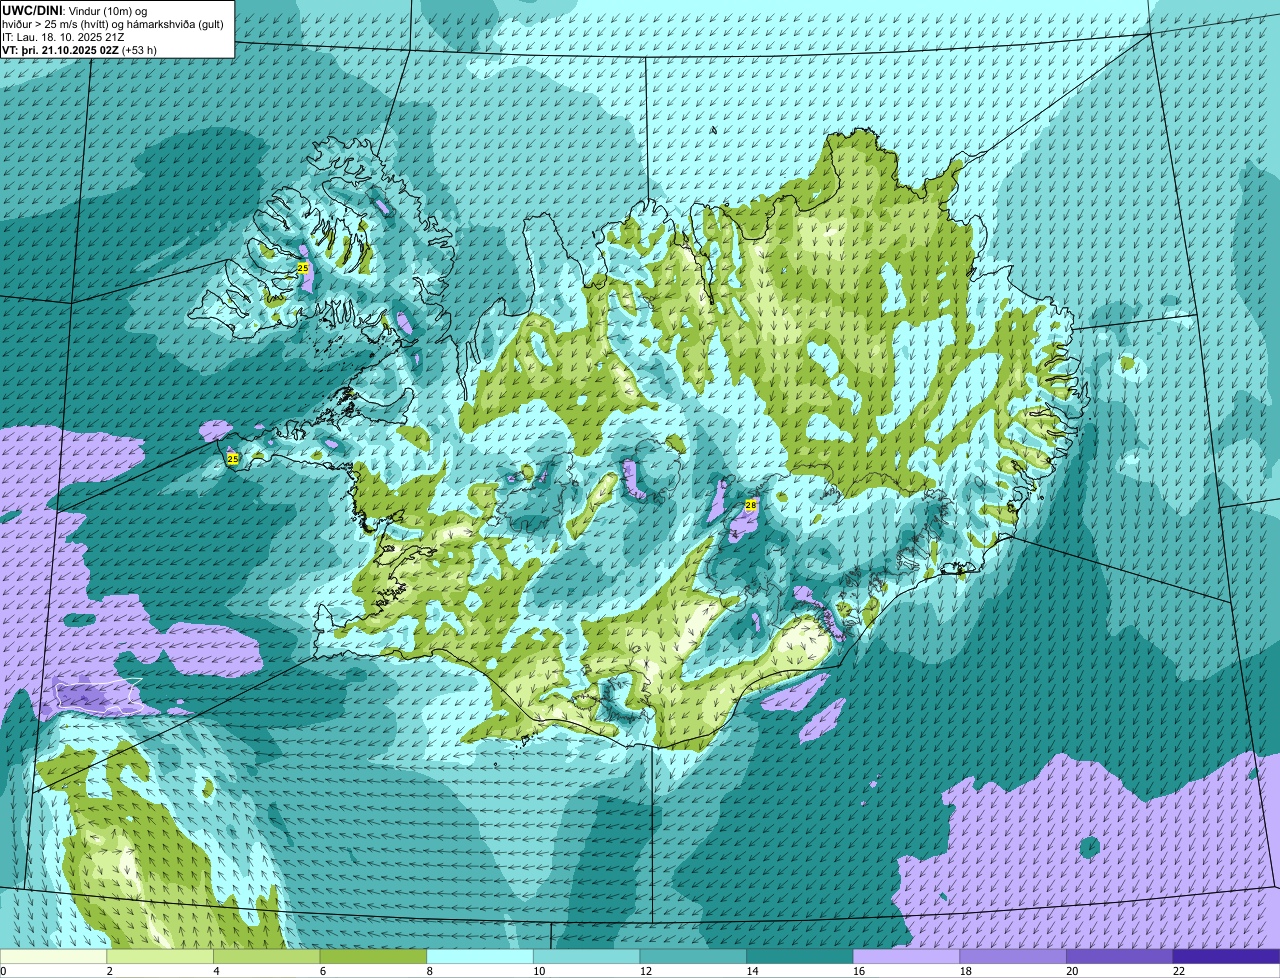Click the 12–14 m/s teal legend swatch
This screenshot has width=1280, height=978.
click(x=693, y=956)
